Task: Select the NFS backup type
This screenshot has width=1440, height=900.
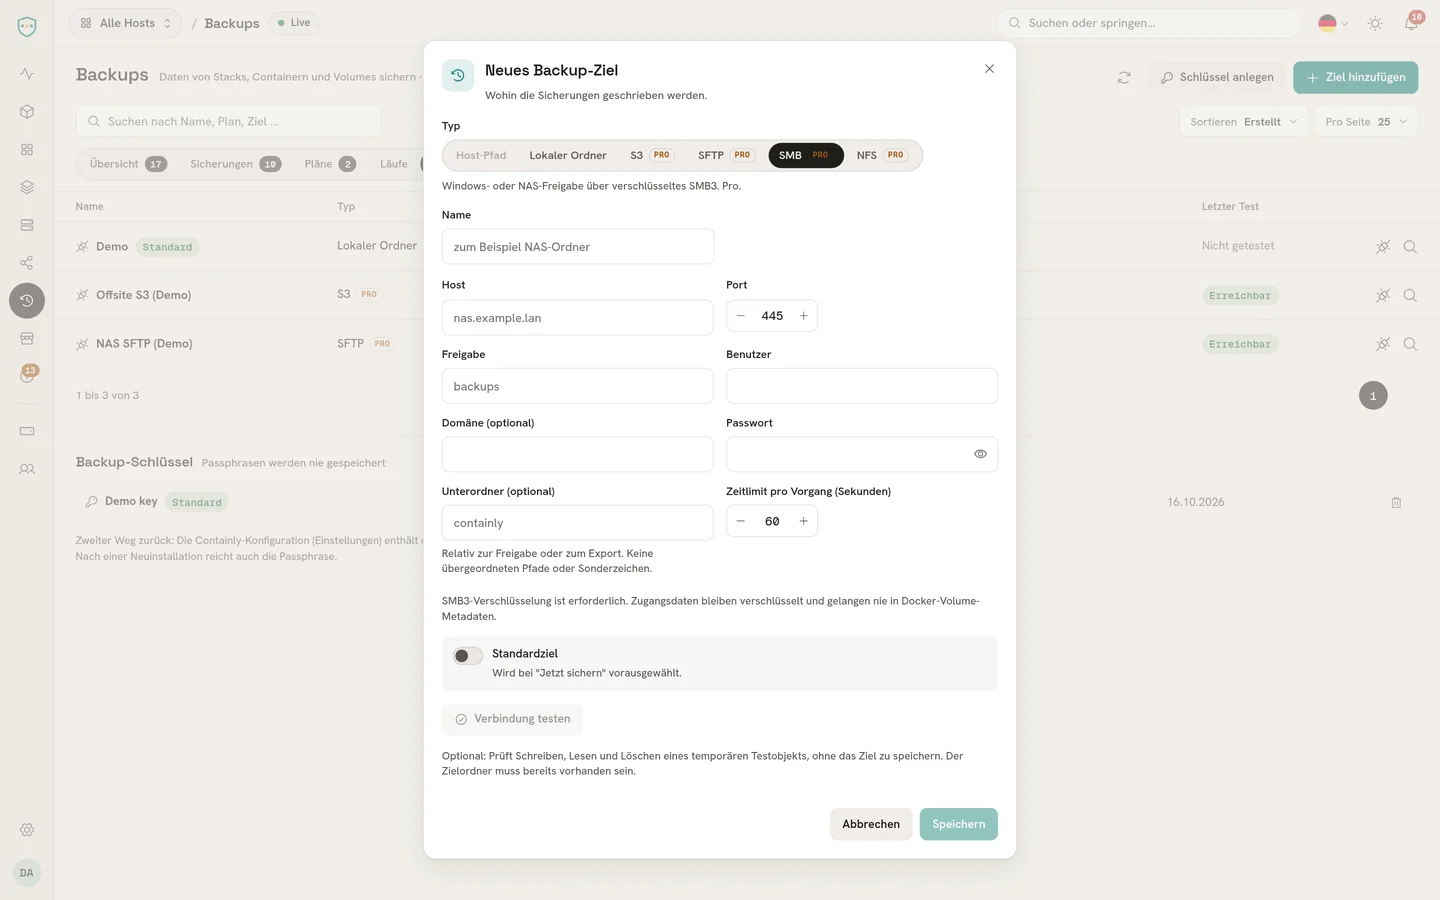Action: 881,156
